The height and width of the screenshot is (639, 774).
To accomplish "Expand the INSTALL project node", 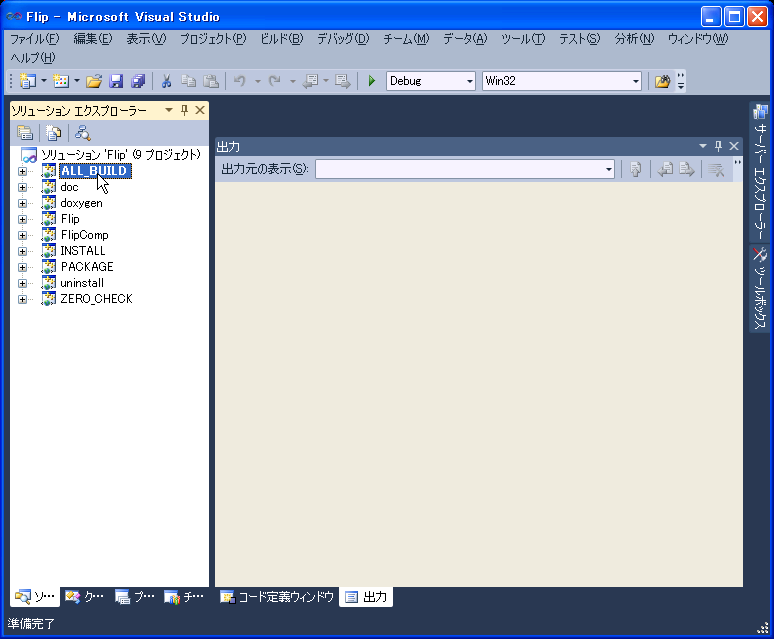I will click(22, 251).
